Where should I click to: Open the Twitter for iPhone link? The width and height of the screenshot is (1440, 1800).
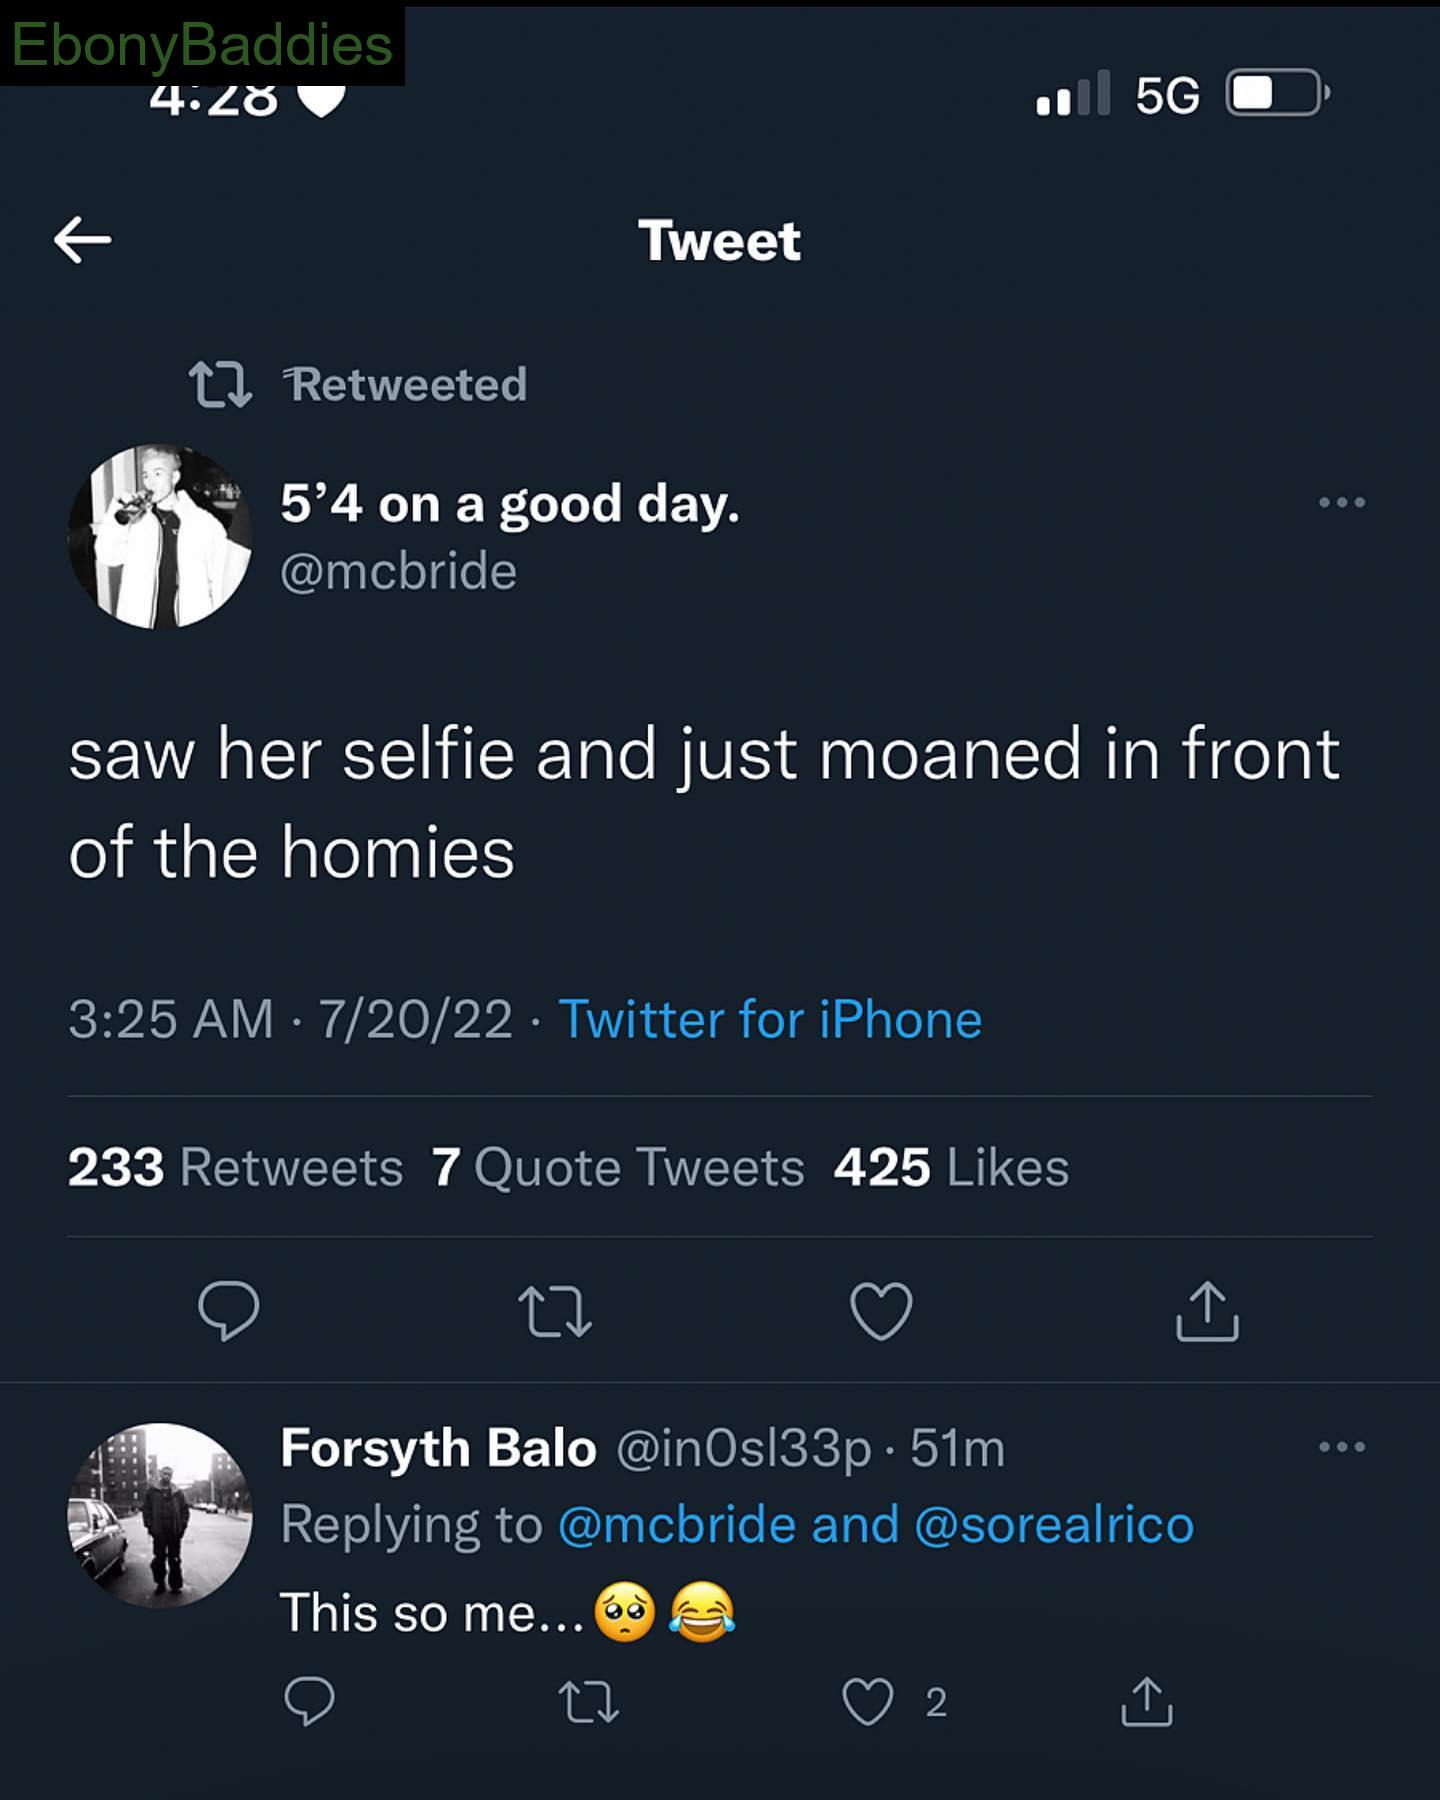click(x=770, y=1019)
